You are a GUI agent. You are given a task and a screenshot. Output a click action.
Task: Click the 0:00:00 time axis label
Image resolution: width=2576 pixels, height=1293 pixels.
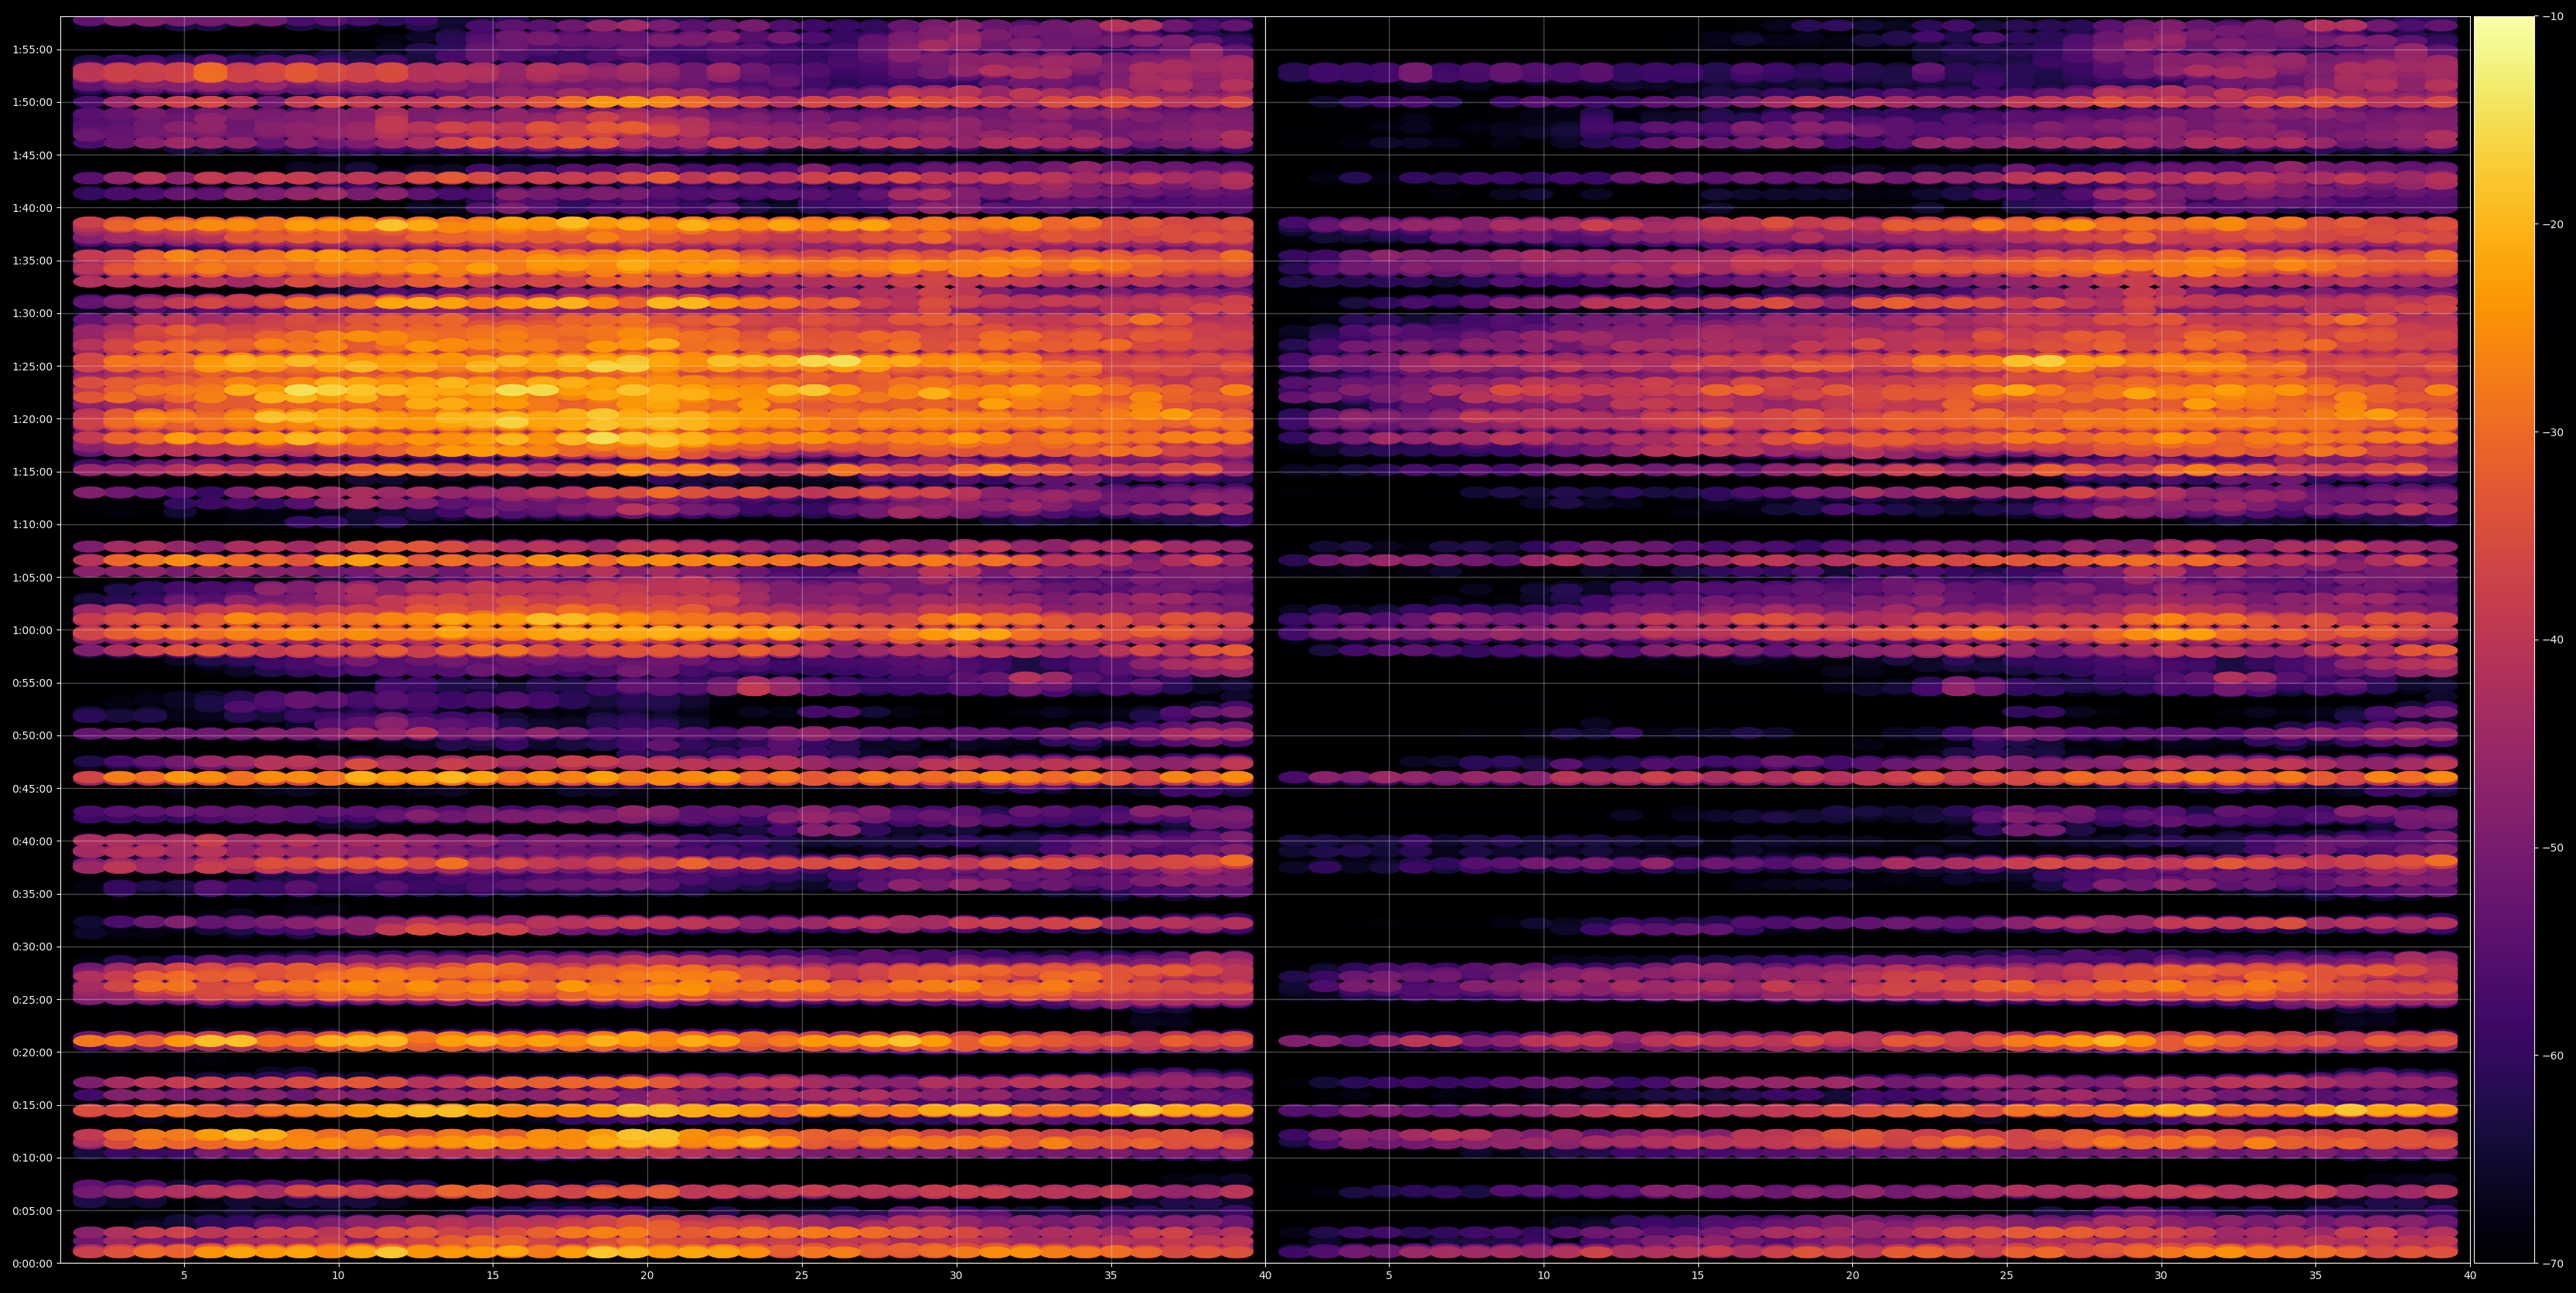[x=35, y=1263]
